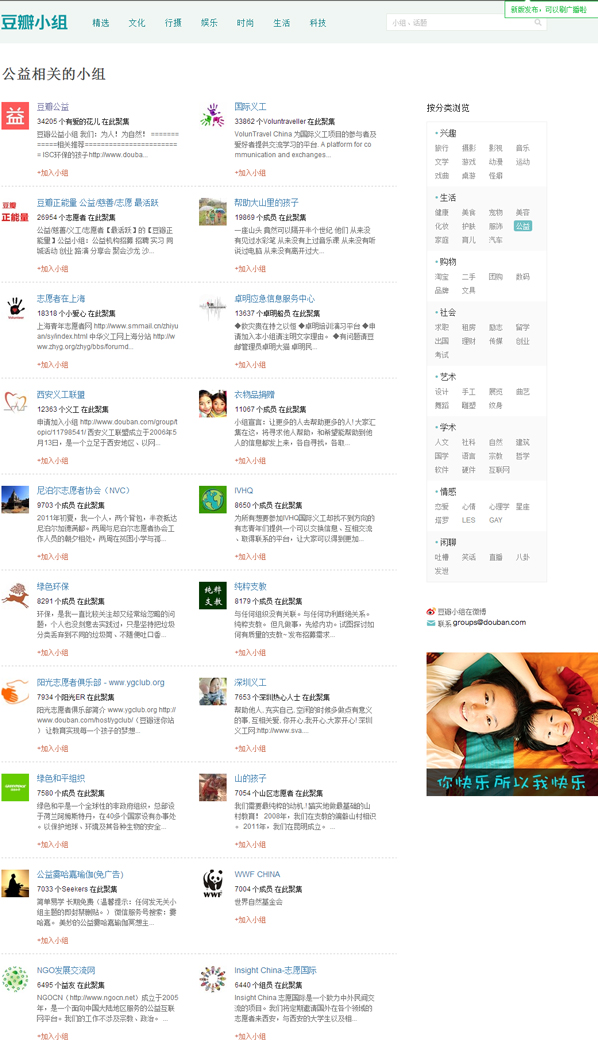Click the 绿色环保 deer icon
The width and height of the screenshot is (598, 1040).
point(15,596)
